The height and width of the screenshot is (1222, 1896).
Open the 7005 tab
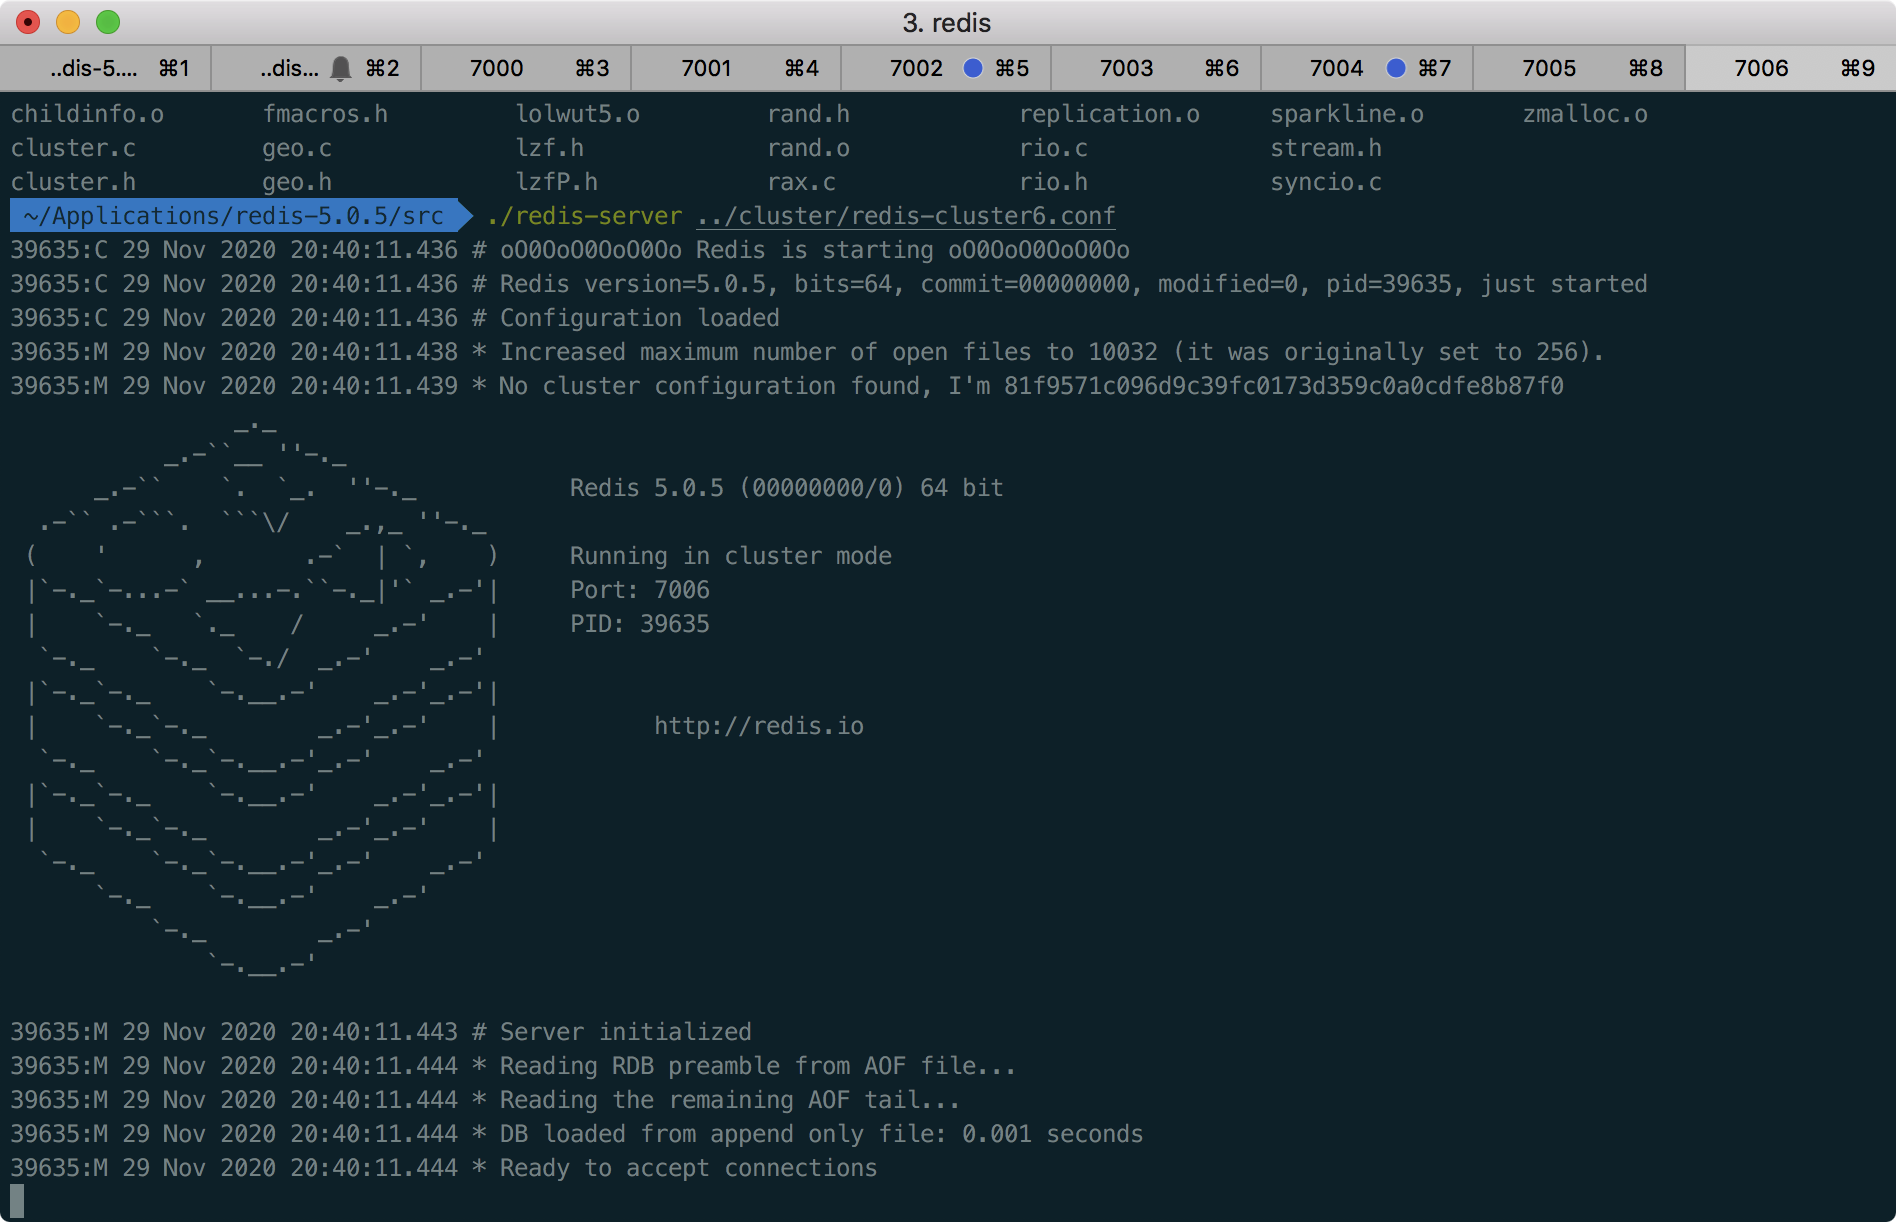pyautogui.click(x=1578, y=68)
